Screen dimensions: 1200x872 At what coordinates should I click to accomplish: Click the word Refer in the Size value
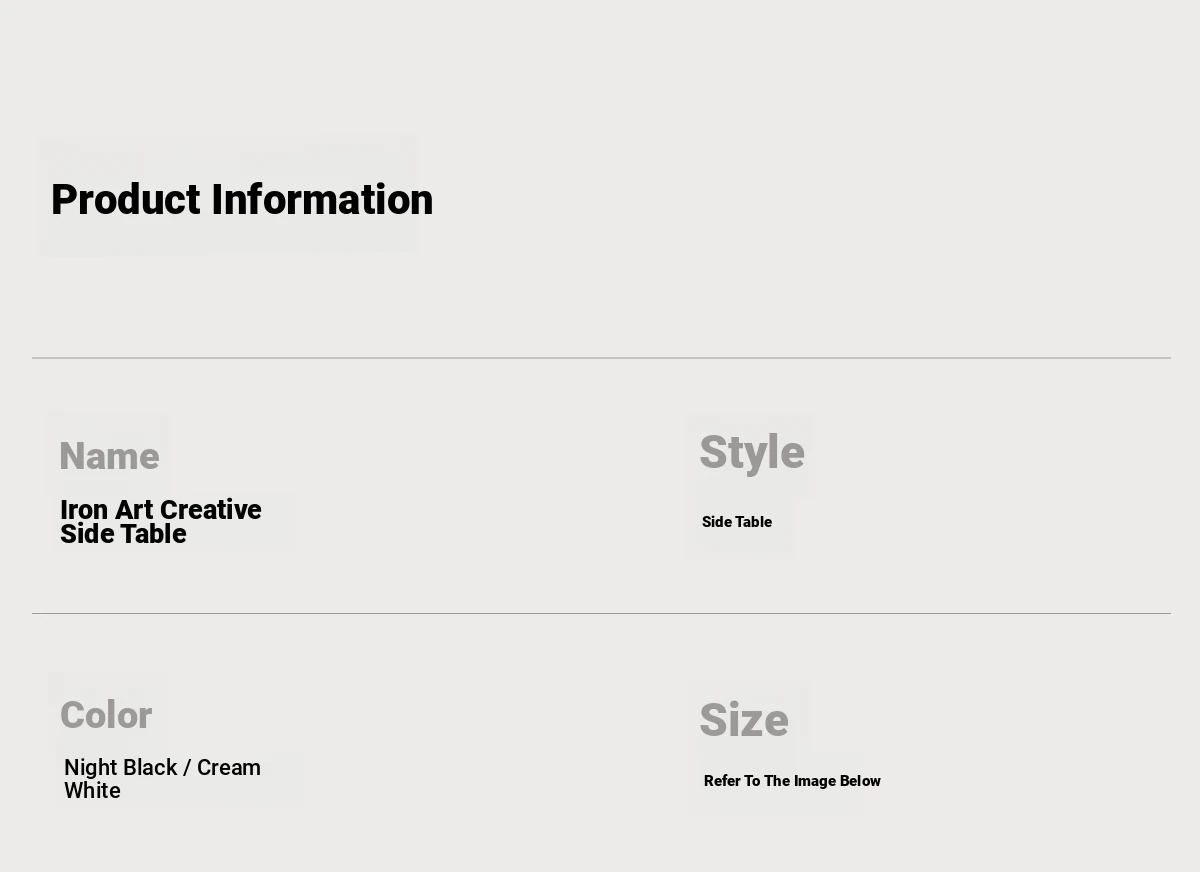pos(721,781)
